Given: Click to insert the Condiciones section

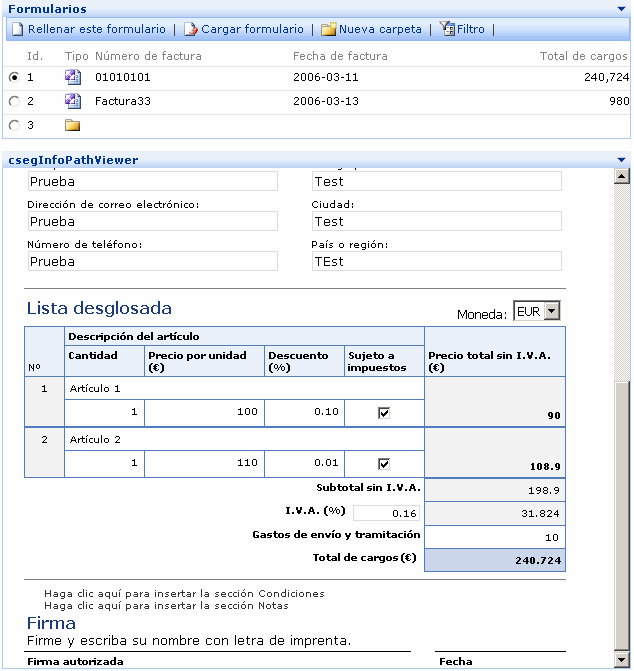Looking at the screenshot, I should pos(184,594).
